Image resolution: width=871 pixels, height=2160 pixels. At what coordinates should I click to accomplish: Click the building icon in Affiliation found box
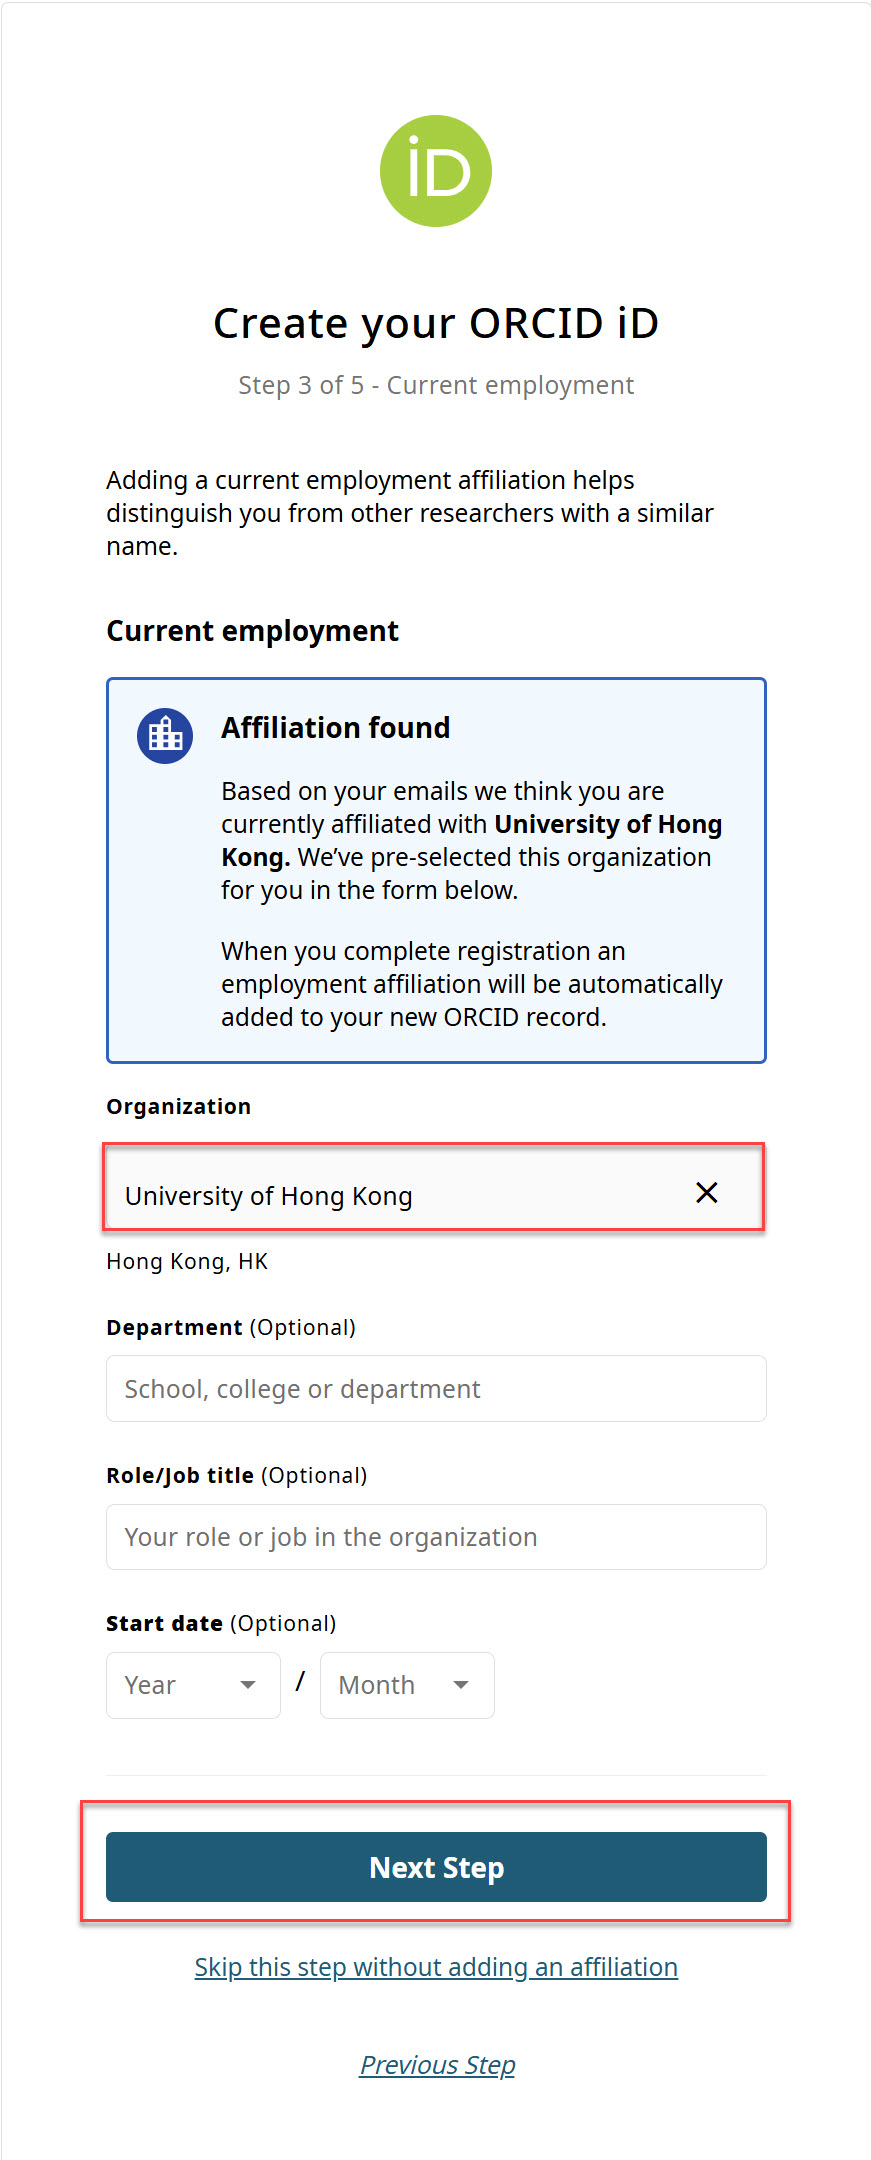[164, 734]
